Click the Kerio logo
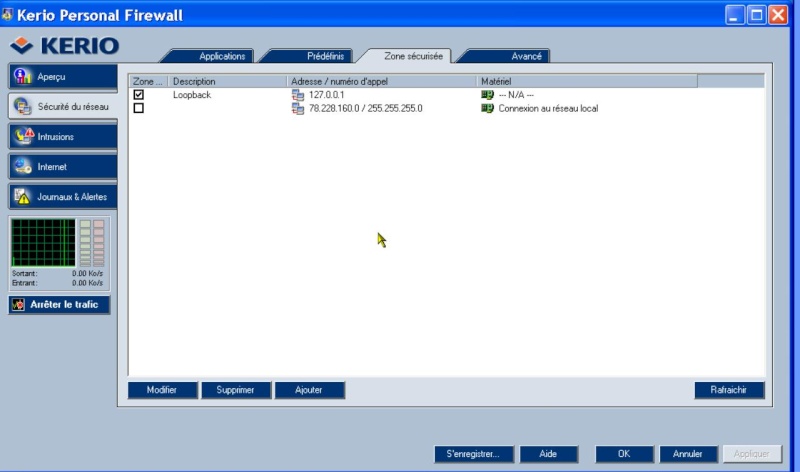This screenshot has width=800, height=472. (x=65, y=46)
